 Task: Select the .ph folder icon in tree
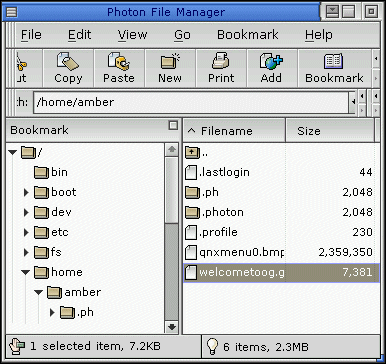67,312
